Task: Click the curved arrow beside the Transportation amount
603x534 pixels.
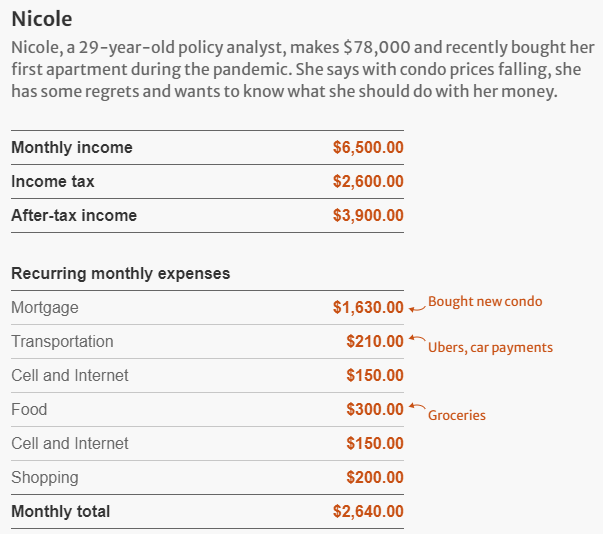Action: click(x=416, y=339)
